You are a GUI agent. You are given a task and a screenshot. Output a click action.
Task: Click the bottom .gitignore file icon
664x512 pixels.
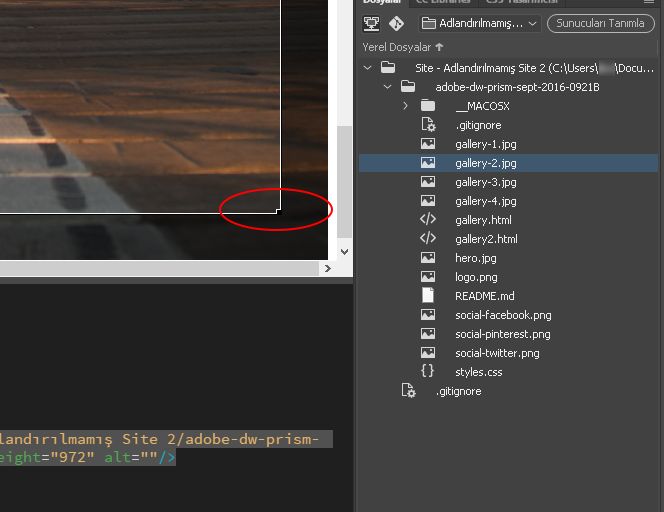pos(408,390)
